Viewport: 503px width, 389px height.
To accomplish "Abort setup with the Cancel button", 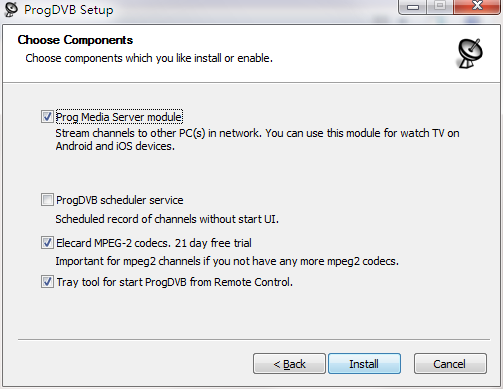I will 450,364.
